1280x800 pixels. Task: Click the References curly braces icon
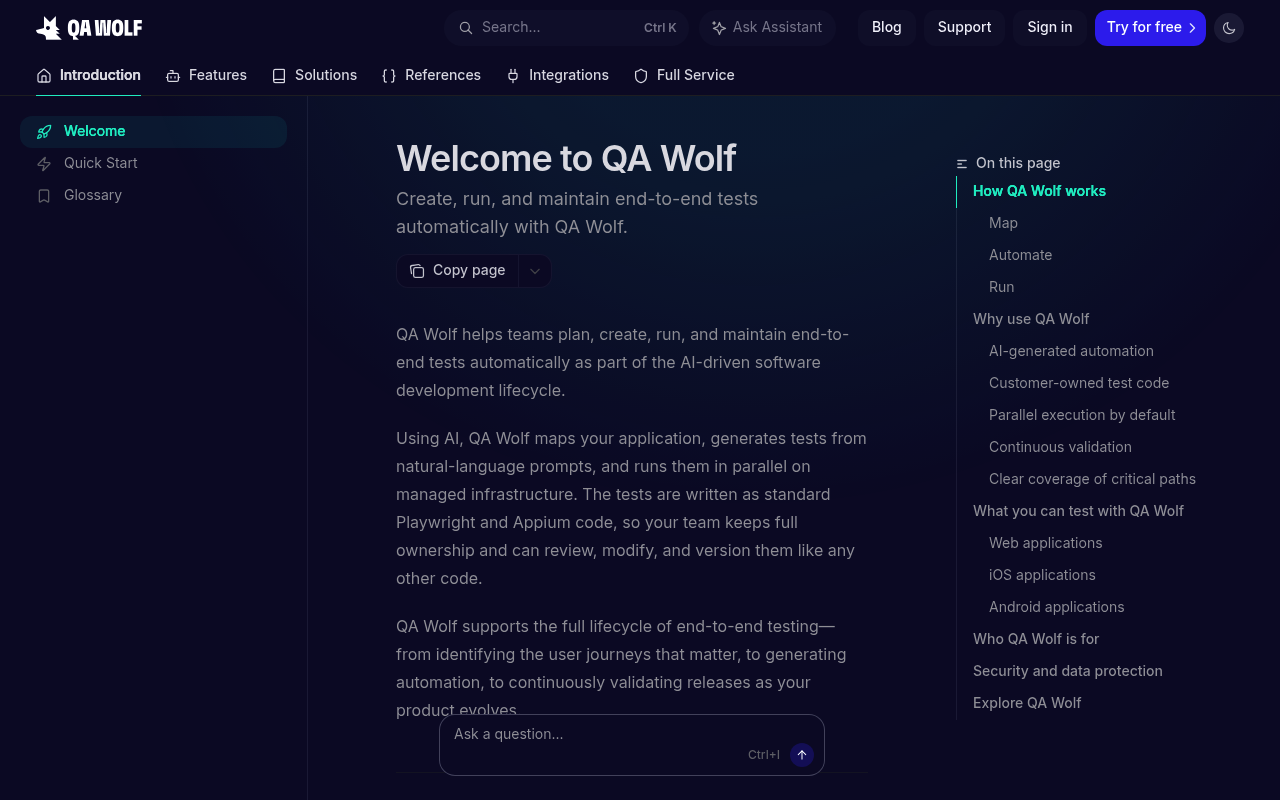tap(389, 76)
